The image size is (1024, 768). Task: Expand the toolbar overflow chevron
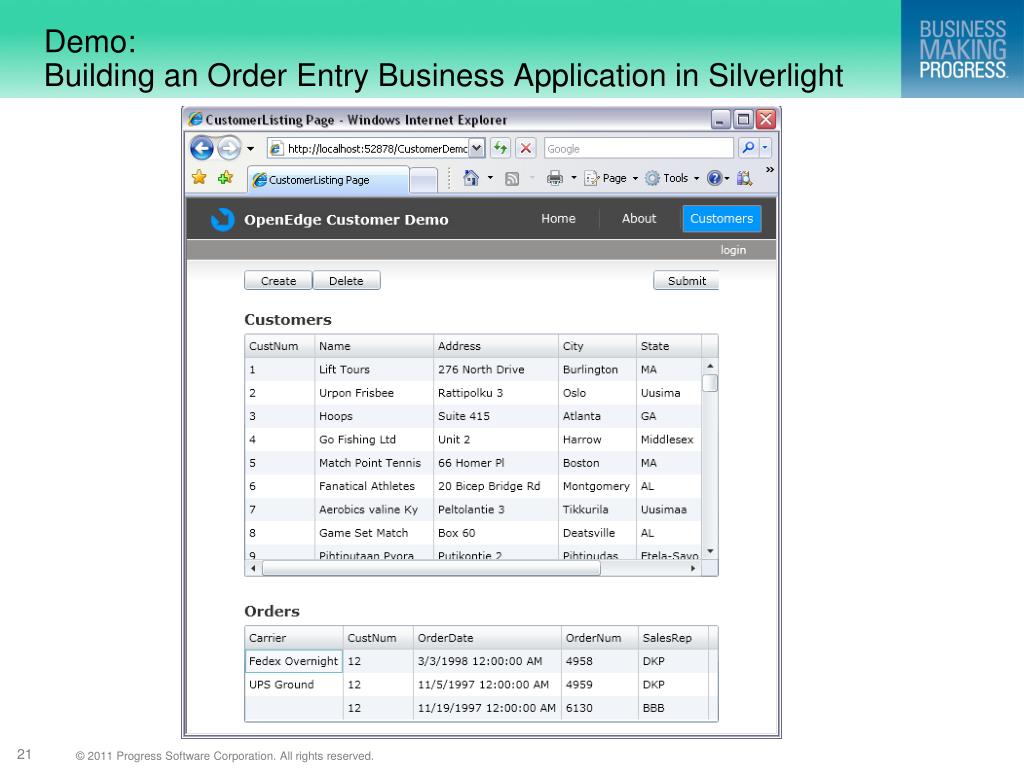tap(770, 170)
